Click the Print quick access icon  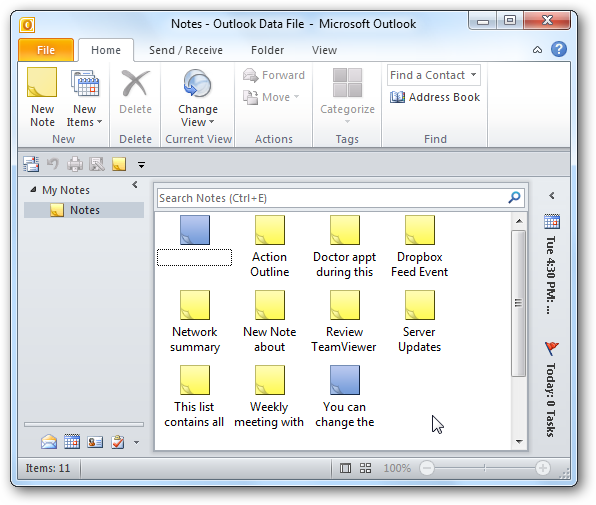tap(75, 164)
